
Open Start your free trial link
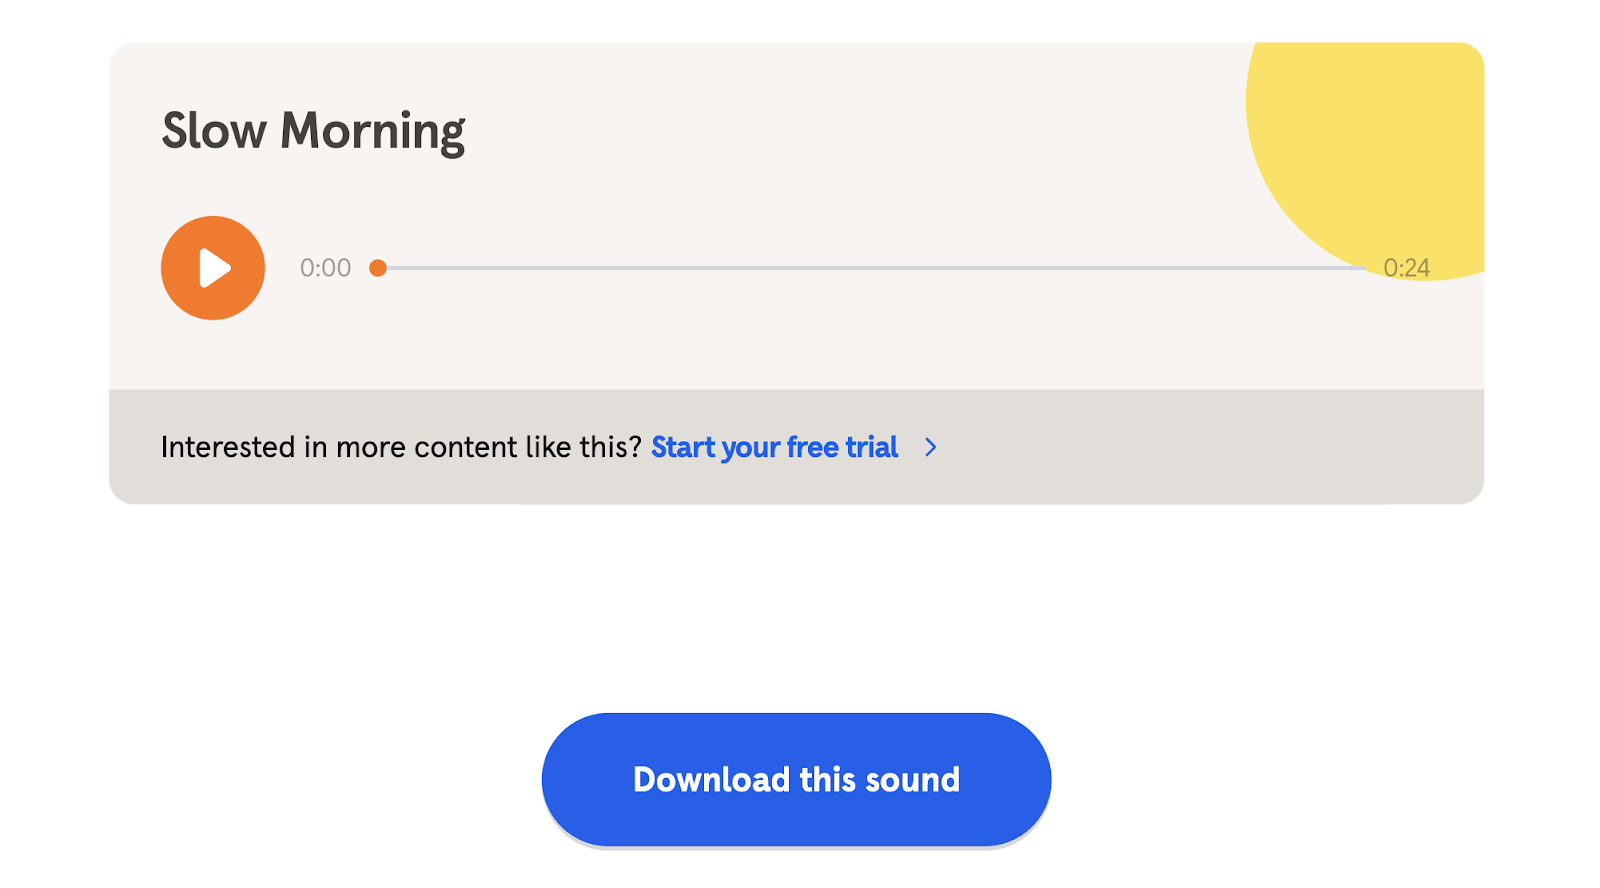(x=773, y=447)
